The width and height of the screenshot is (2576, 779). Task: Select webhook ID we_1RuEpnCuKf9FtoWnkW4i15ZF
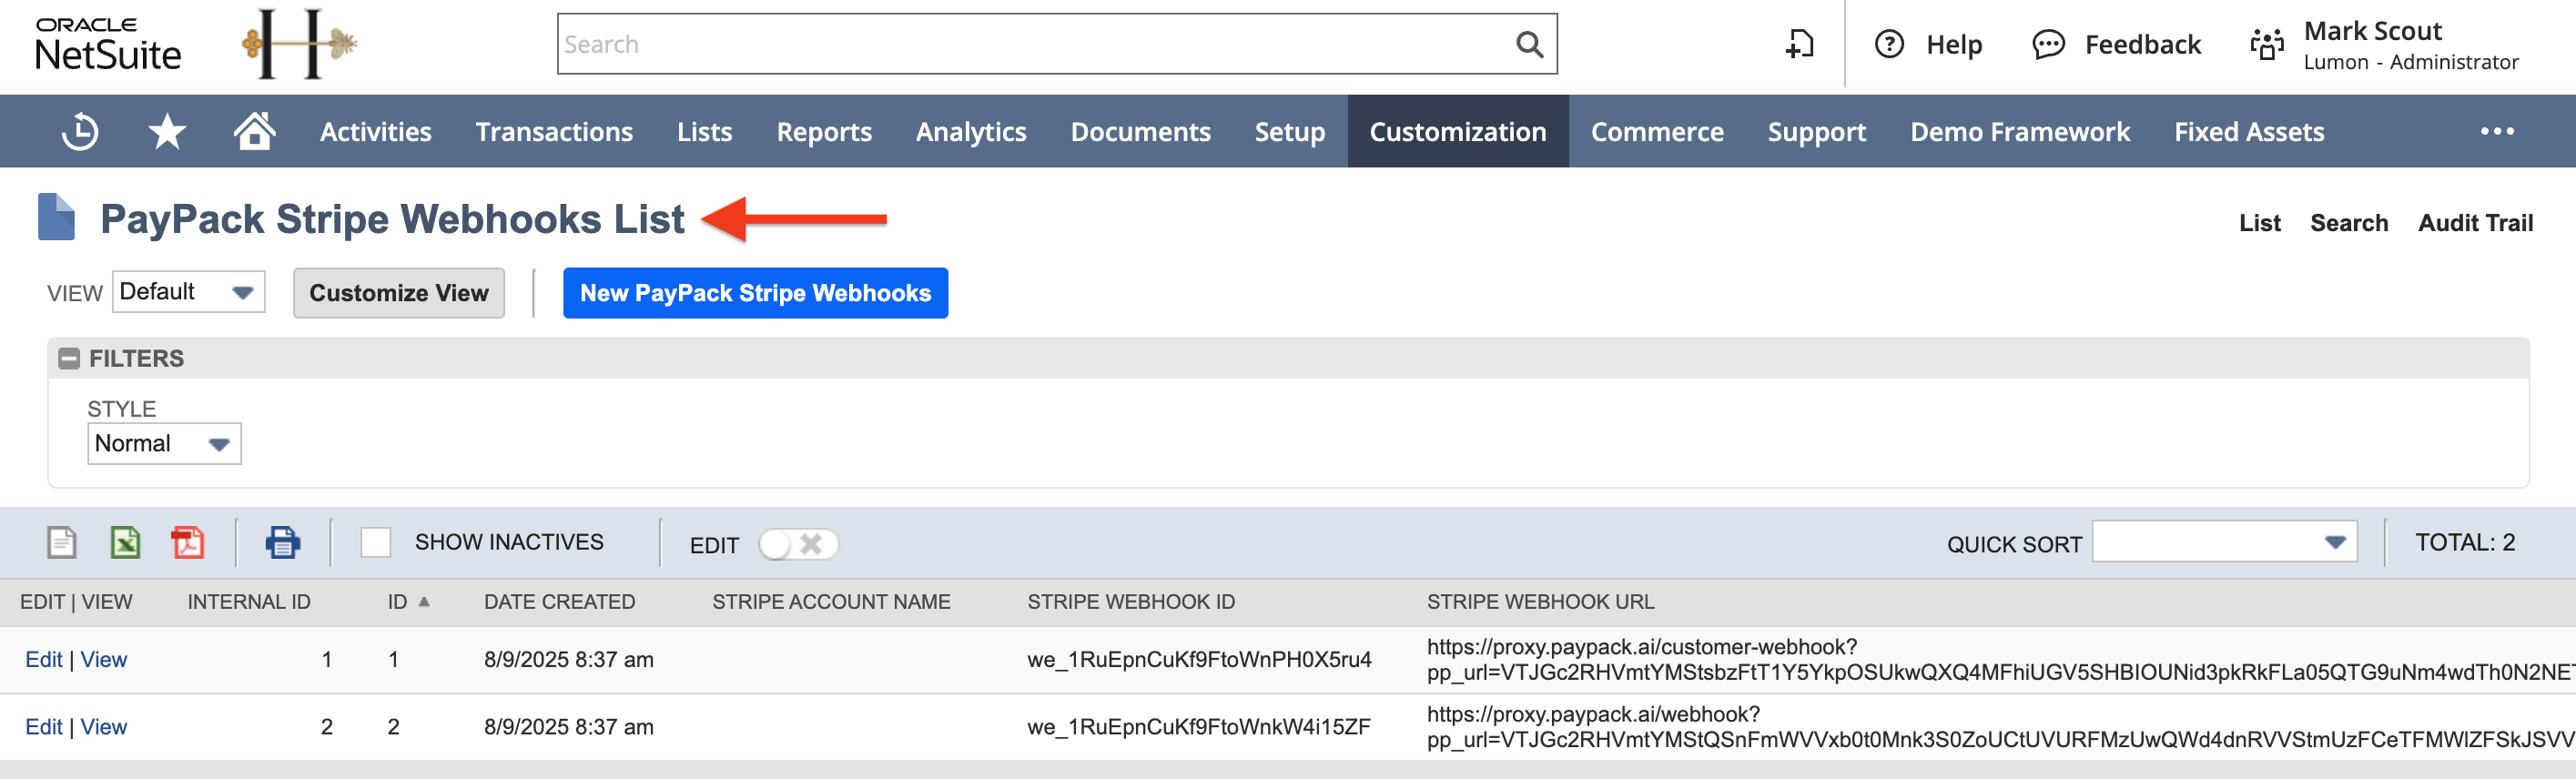pyautogui.click(x=1199, y=727)
